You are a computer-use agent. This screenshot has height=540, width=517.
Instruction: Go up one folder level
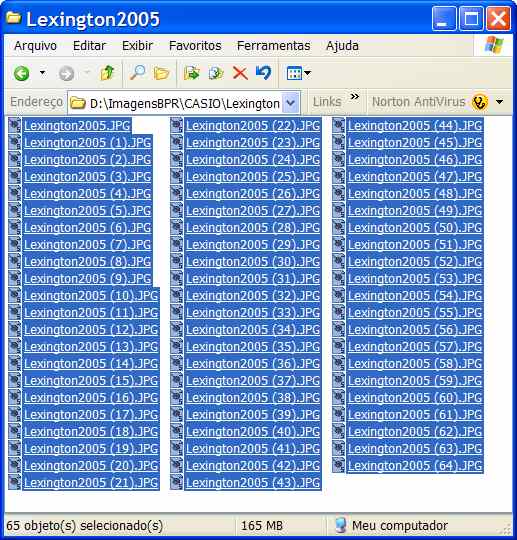tap(107, 73)
